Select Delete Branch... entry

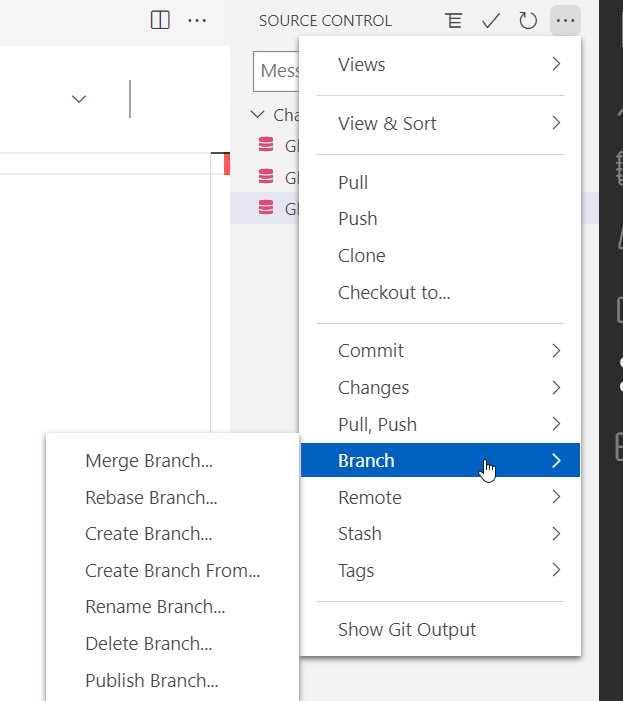(x=149, y=644)
